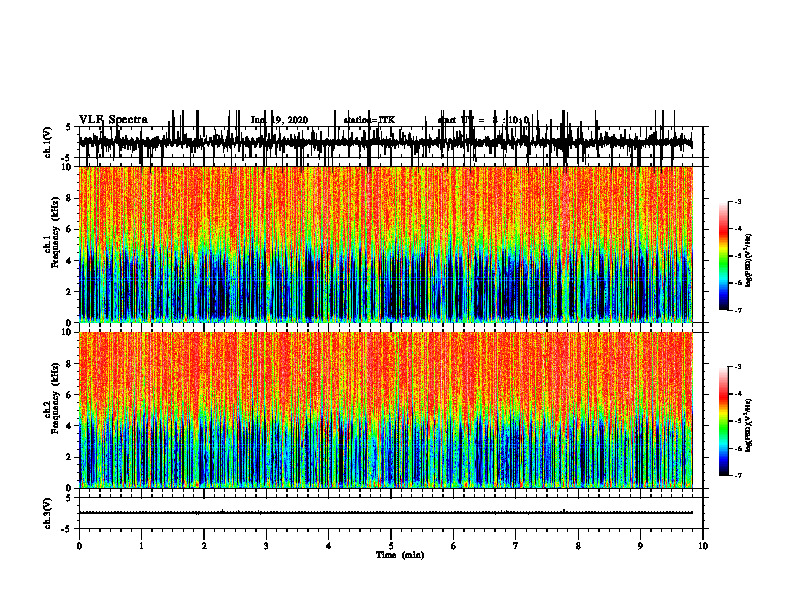Image resolution: width=792 pixels, height=612 pixels.
Task: Click the ch.1 color scale '-3' label
Action: point(738,201)
